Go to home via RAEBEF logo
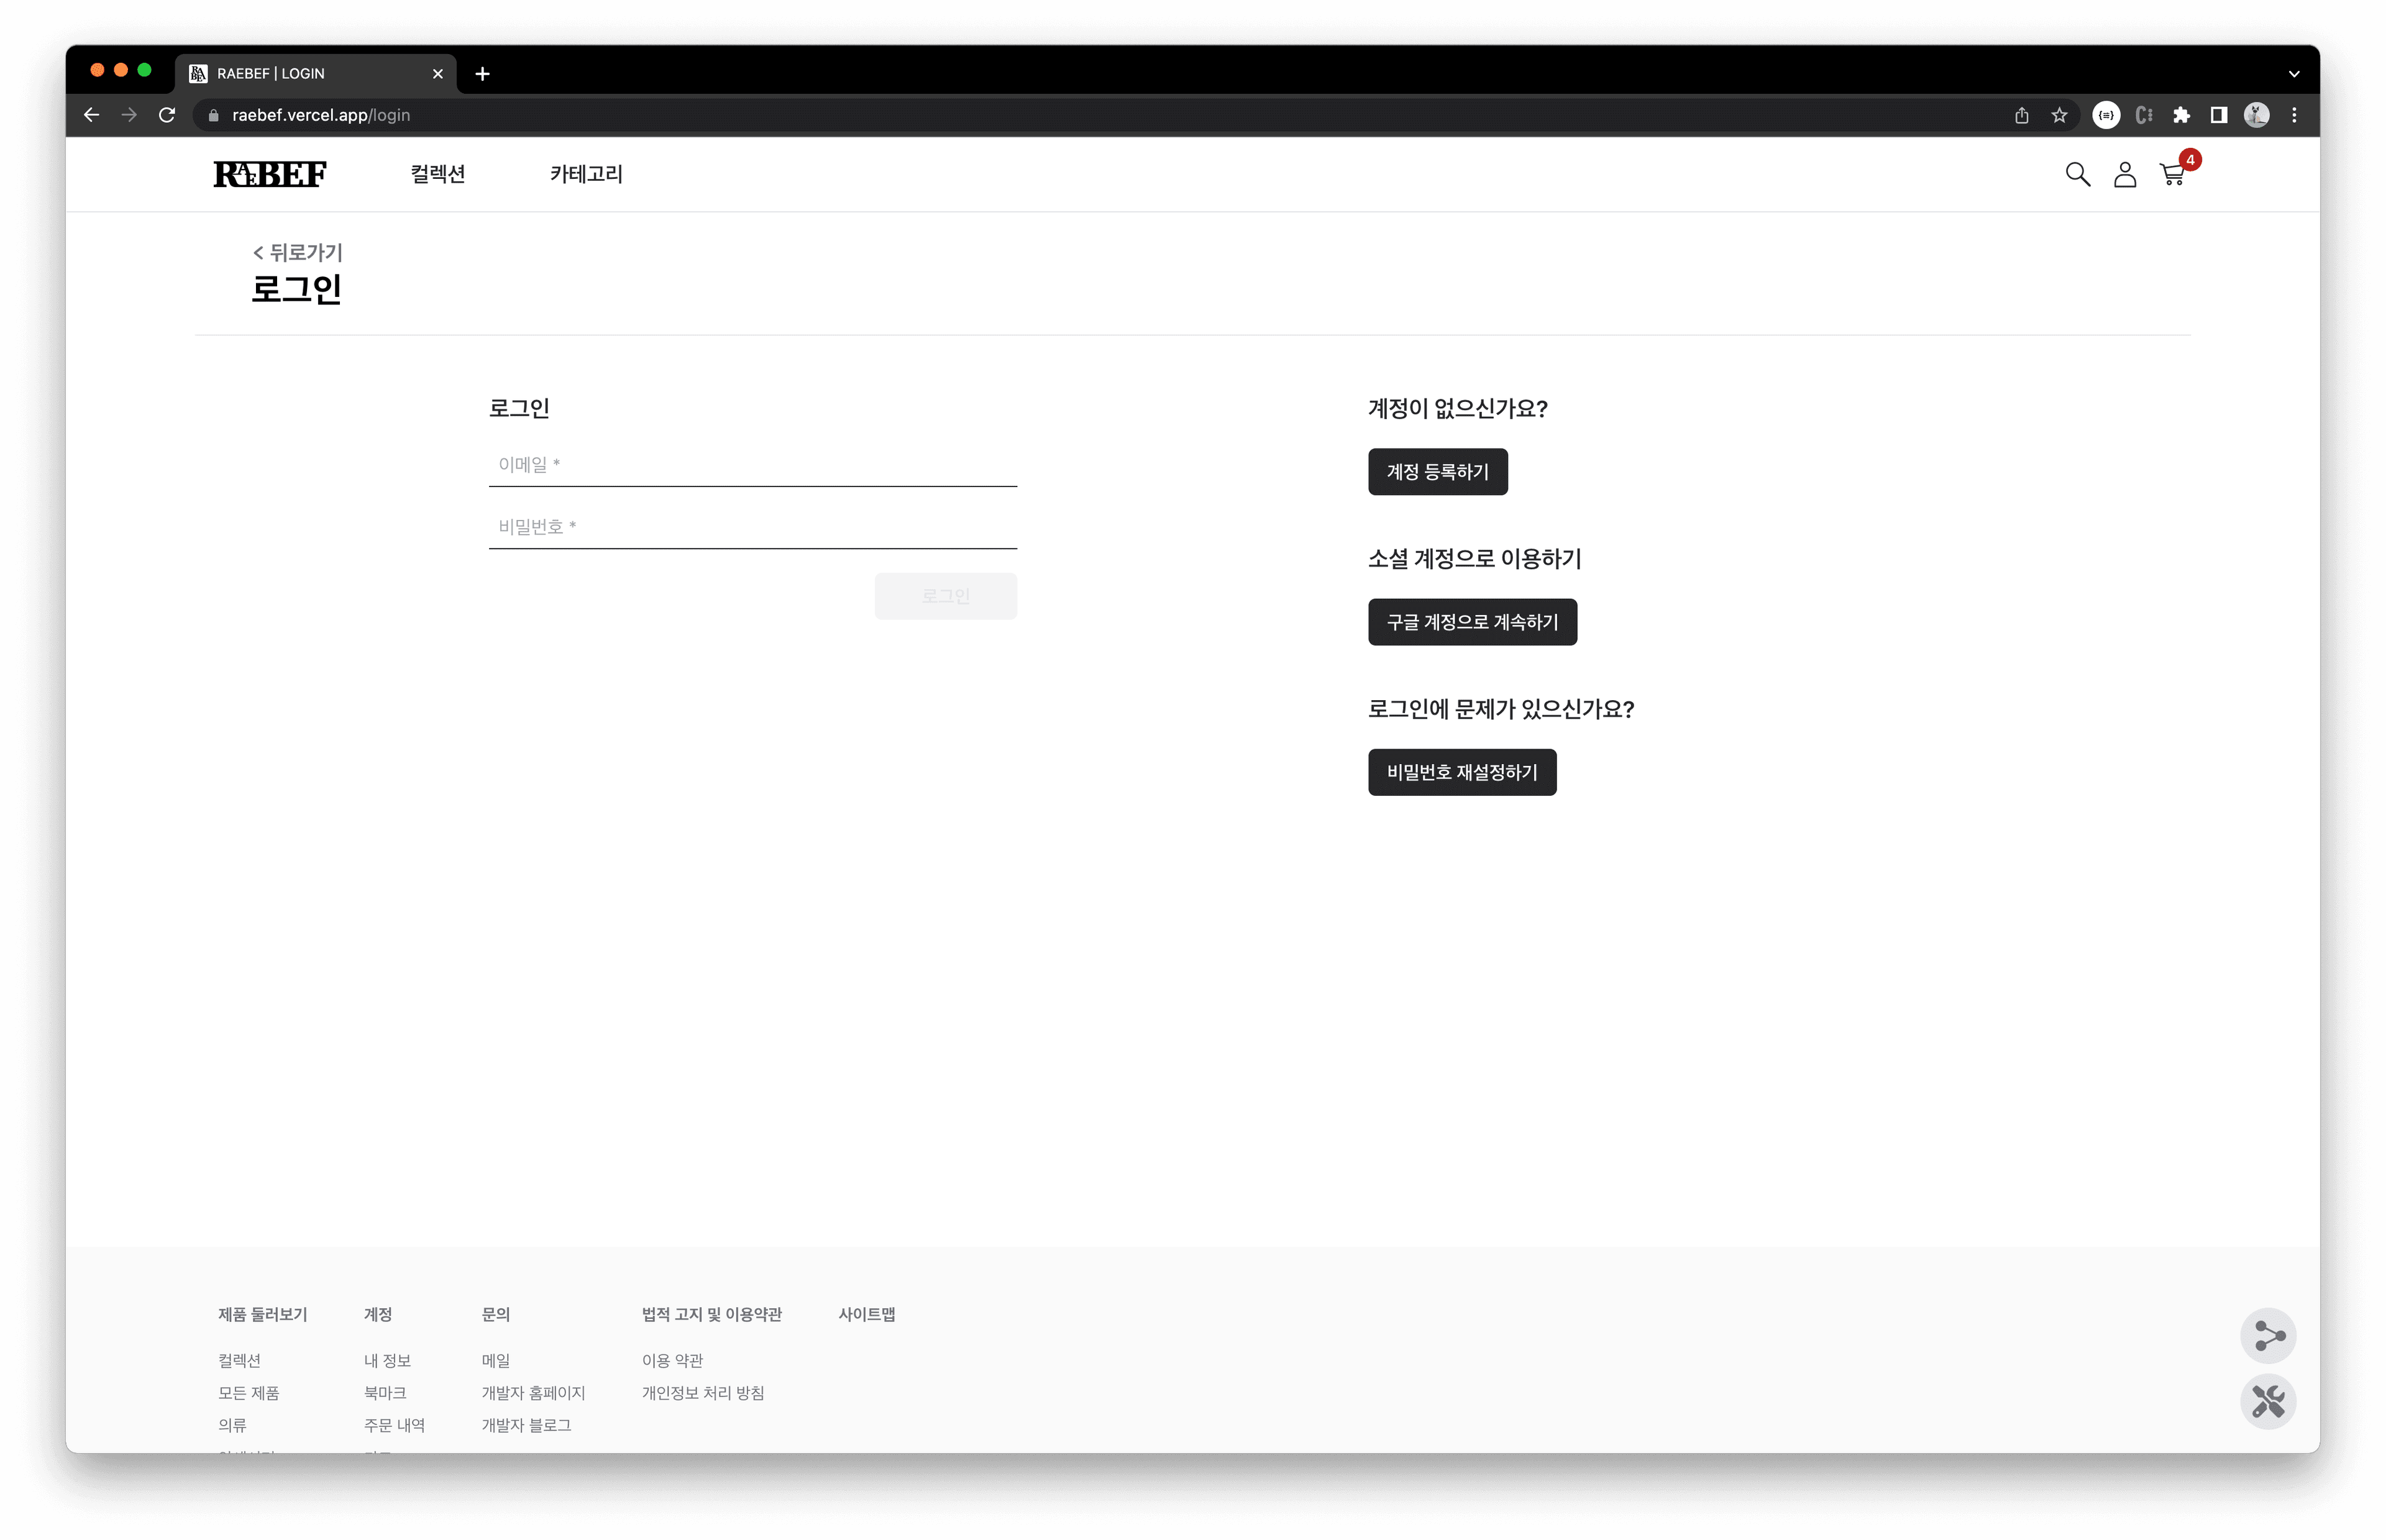The width and height of the screenshot is (2386, 1540). coord(270,174)
